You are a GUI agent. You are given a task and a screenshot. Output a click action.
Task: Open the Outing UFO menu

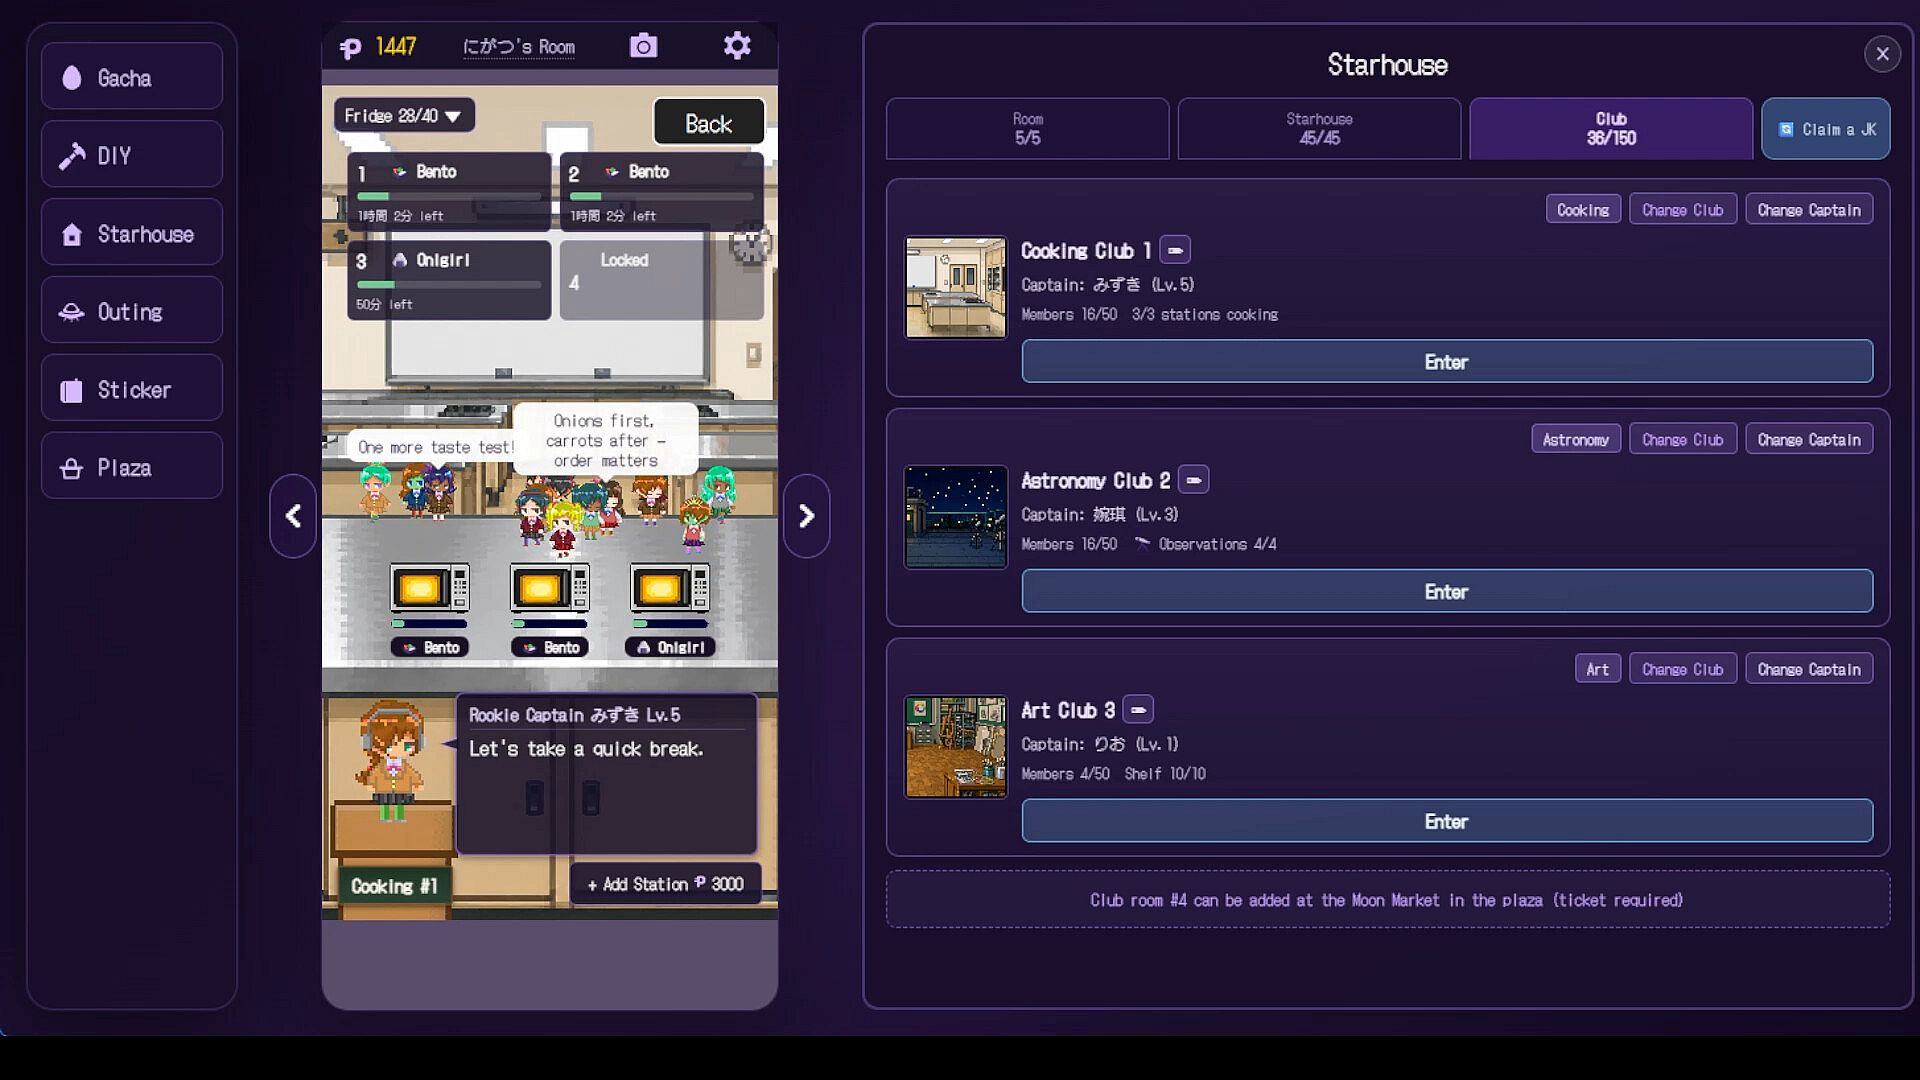coord(132,311)
